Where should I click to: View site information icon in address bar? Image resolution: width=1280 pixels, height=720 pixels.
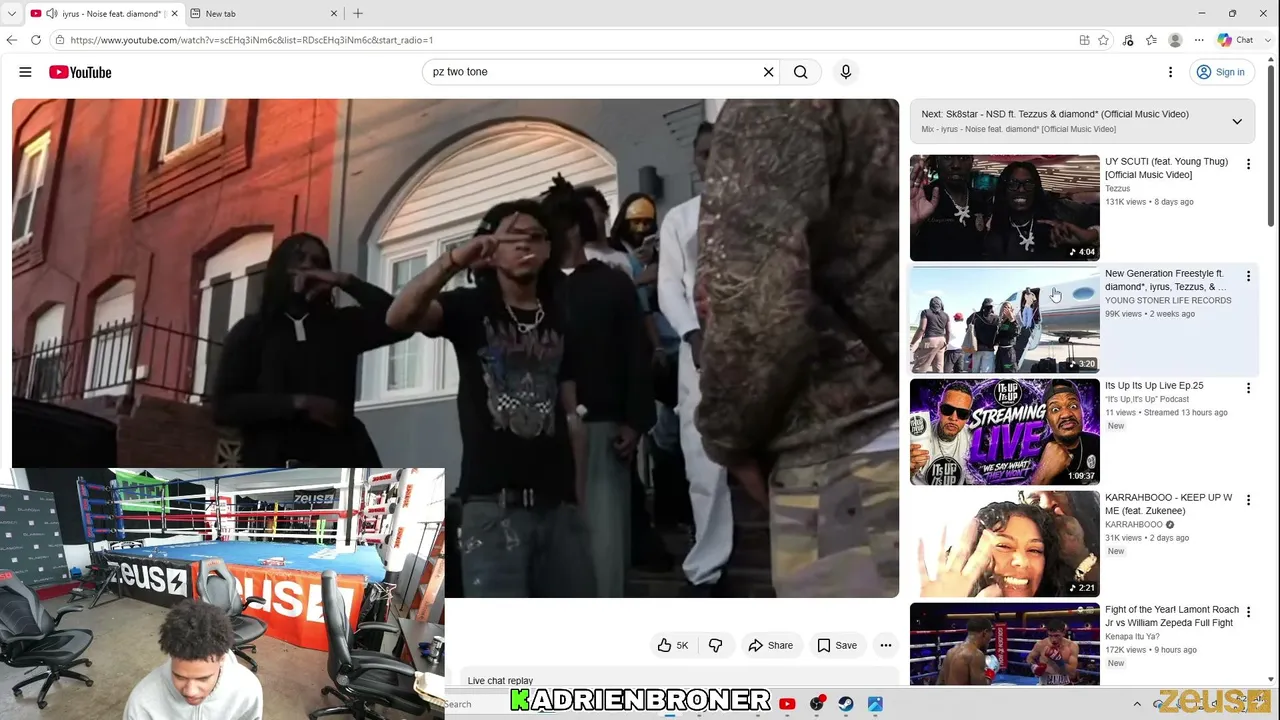60,40
